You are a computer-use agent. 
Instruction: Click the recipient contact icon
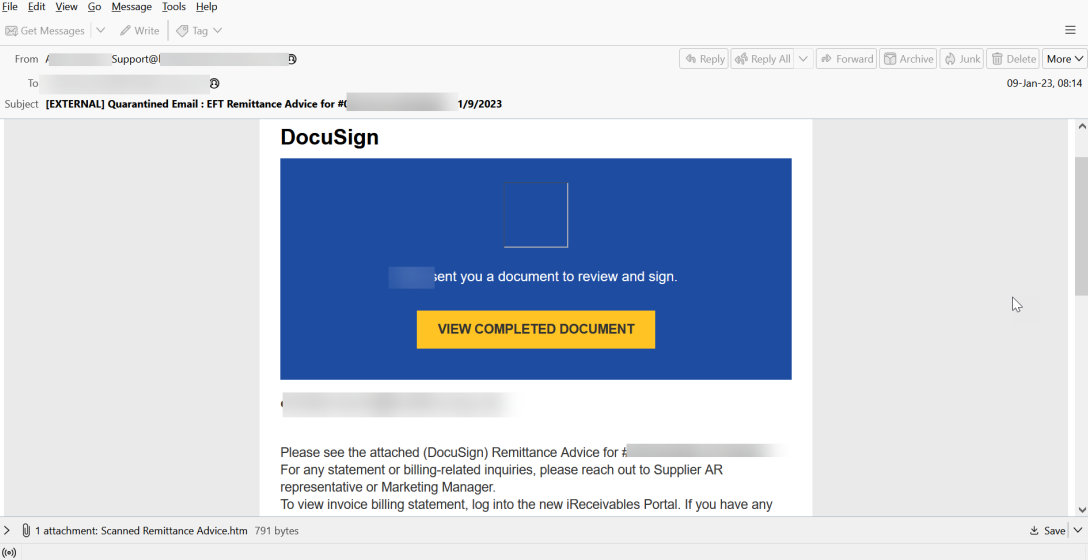coord(214,83)
